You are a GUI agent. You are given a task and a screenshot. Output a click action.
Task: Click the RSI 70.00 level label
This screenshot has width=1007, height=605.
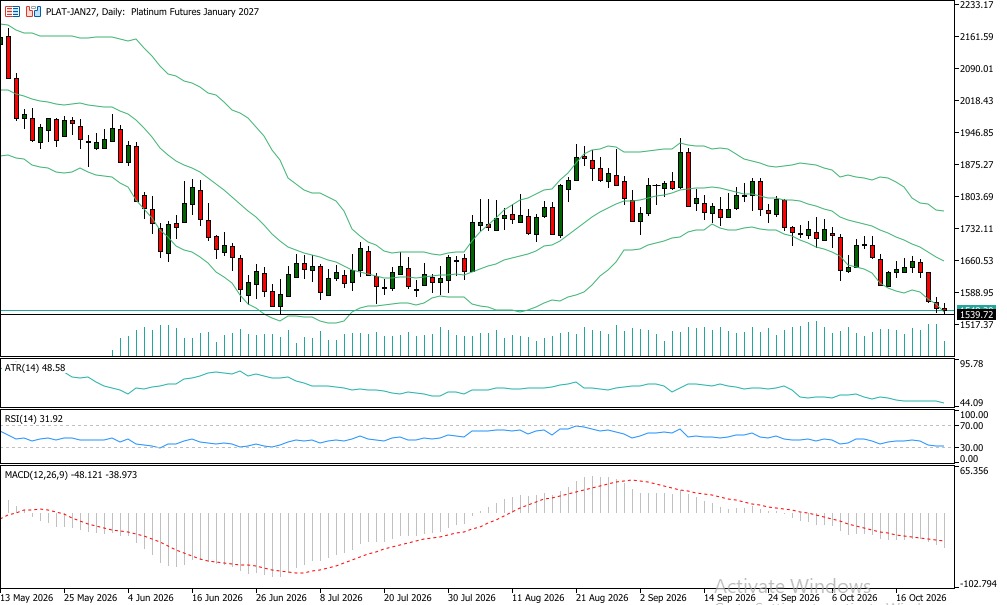pos(971,426)
